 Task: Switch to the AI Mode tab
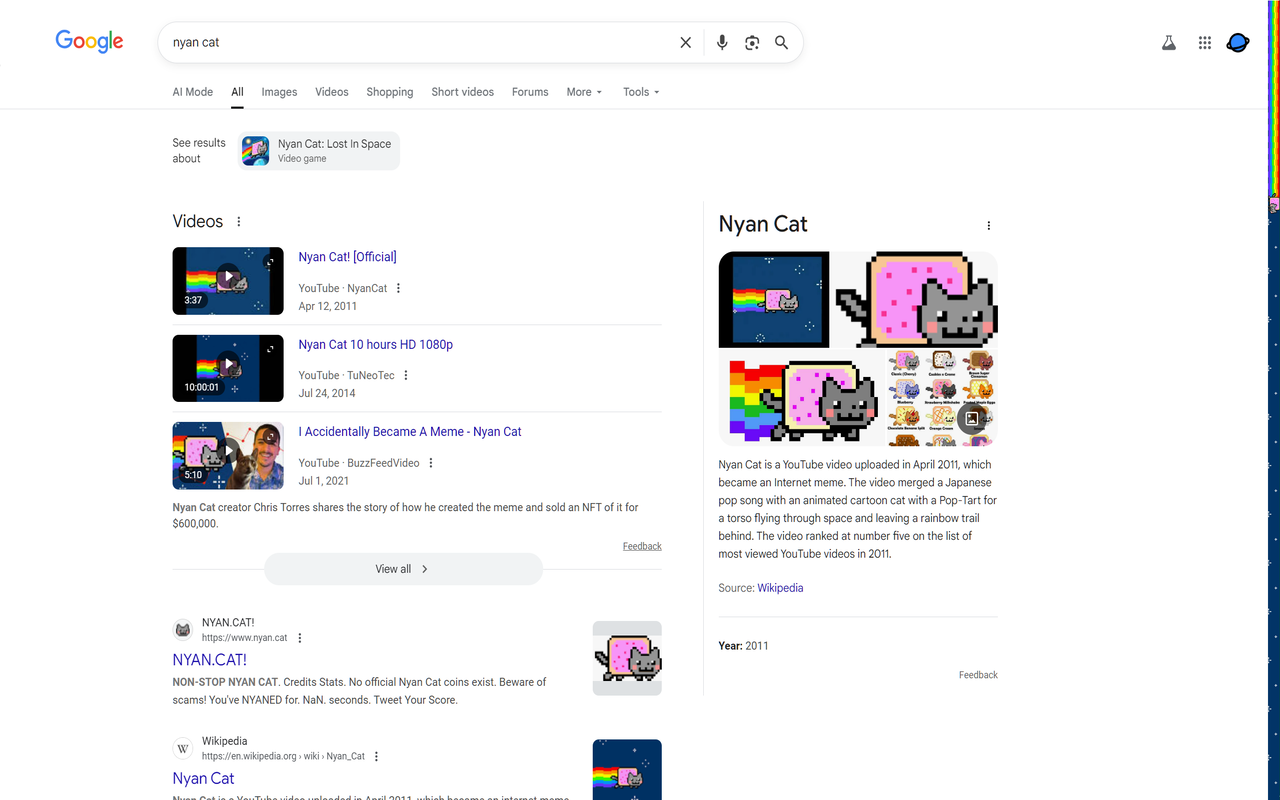coord(193,92)
